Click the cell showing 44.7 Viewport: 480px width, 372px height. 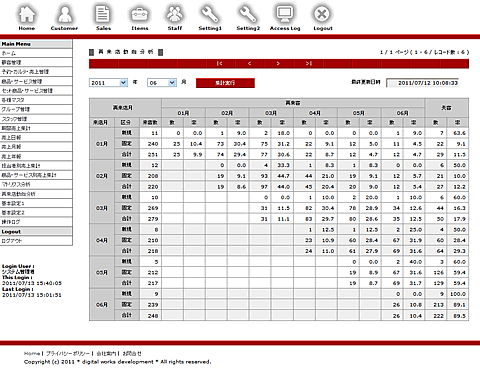[282, 176]
